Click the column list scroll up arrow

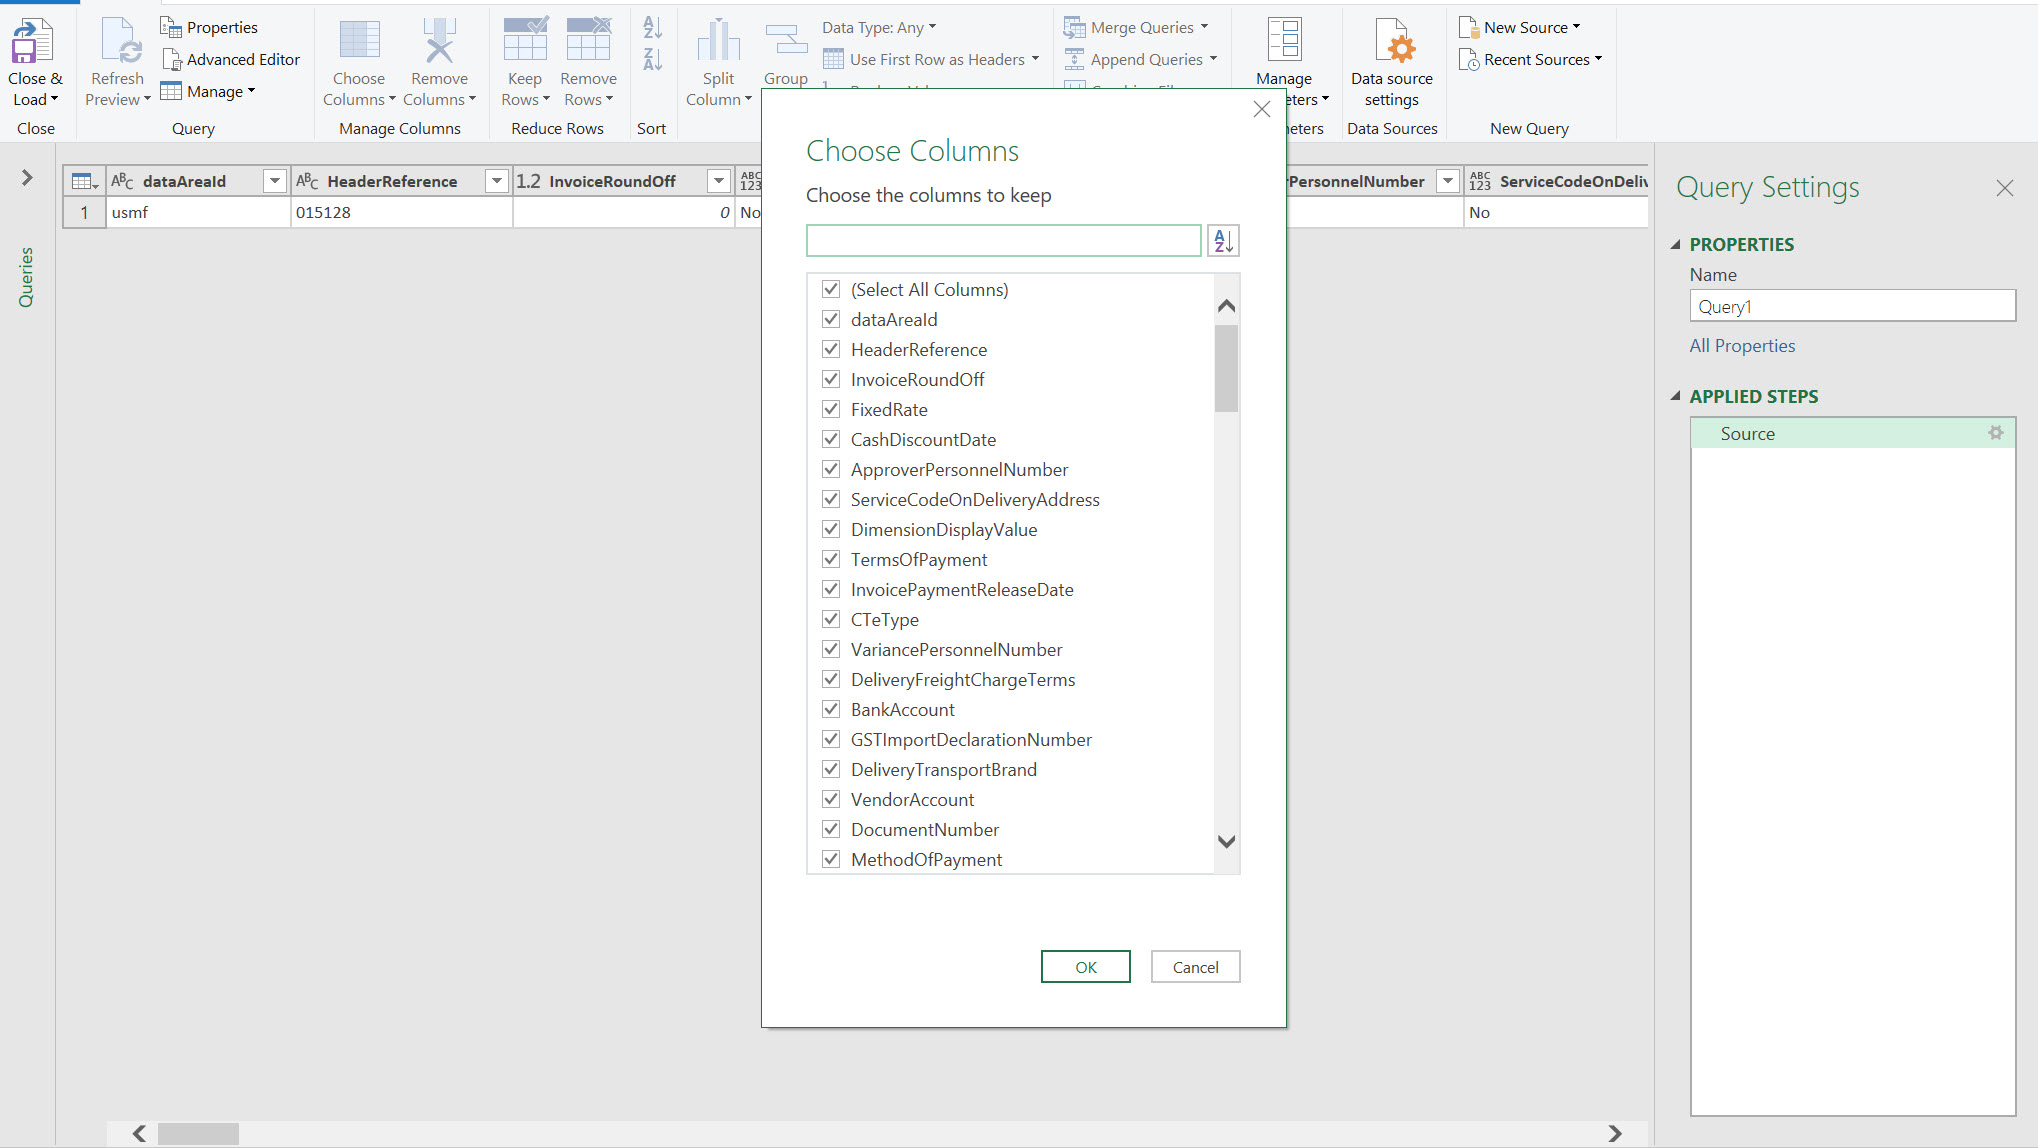1226,306
